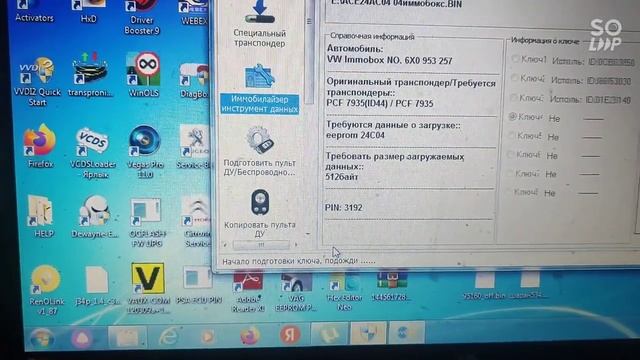Launch WinOLS from desktop

(x=144, y=75)
